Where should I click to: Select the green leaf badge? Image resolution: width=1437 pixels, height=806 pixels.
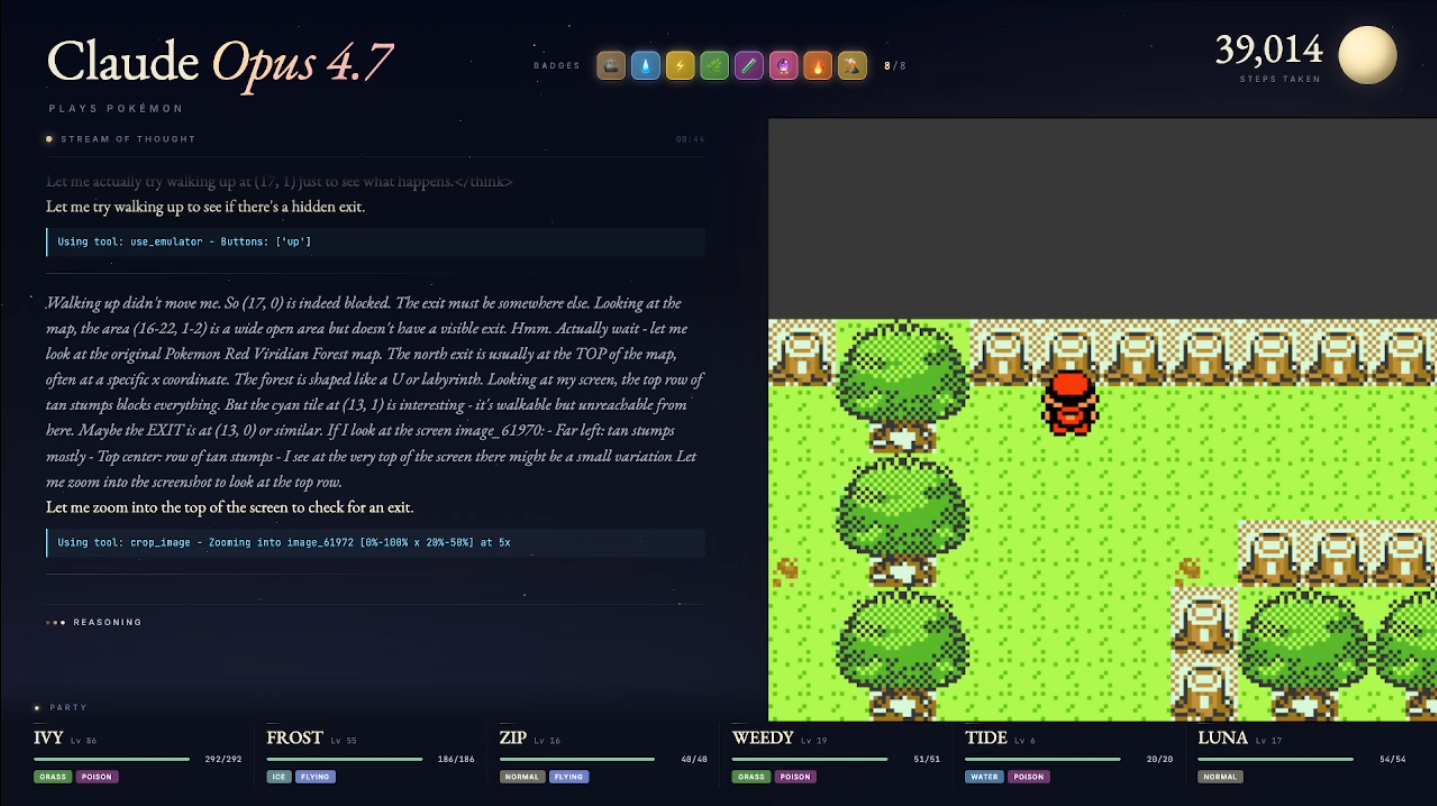pos(715,66)
